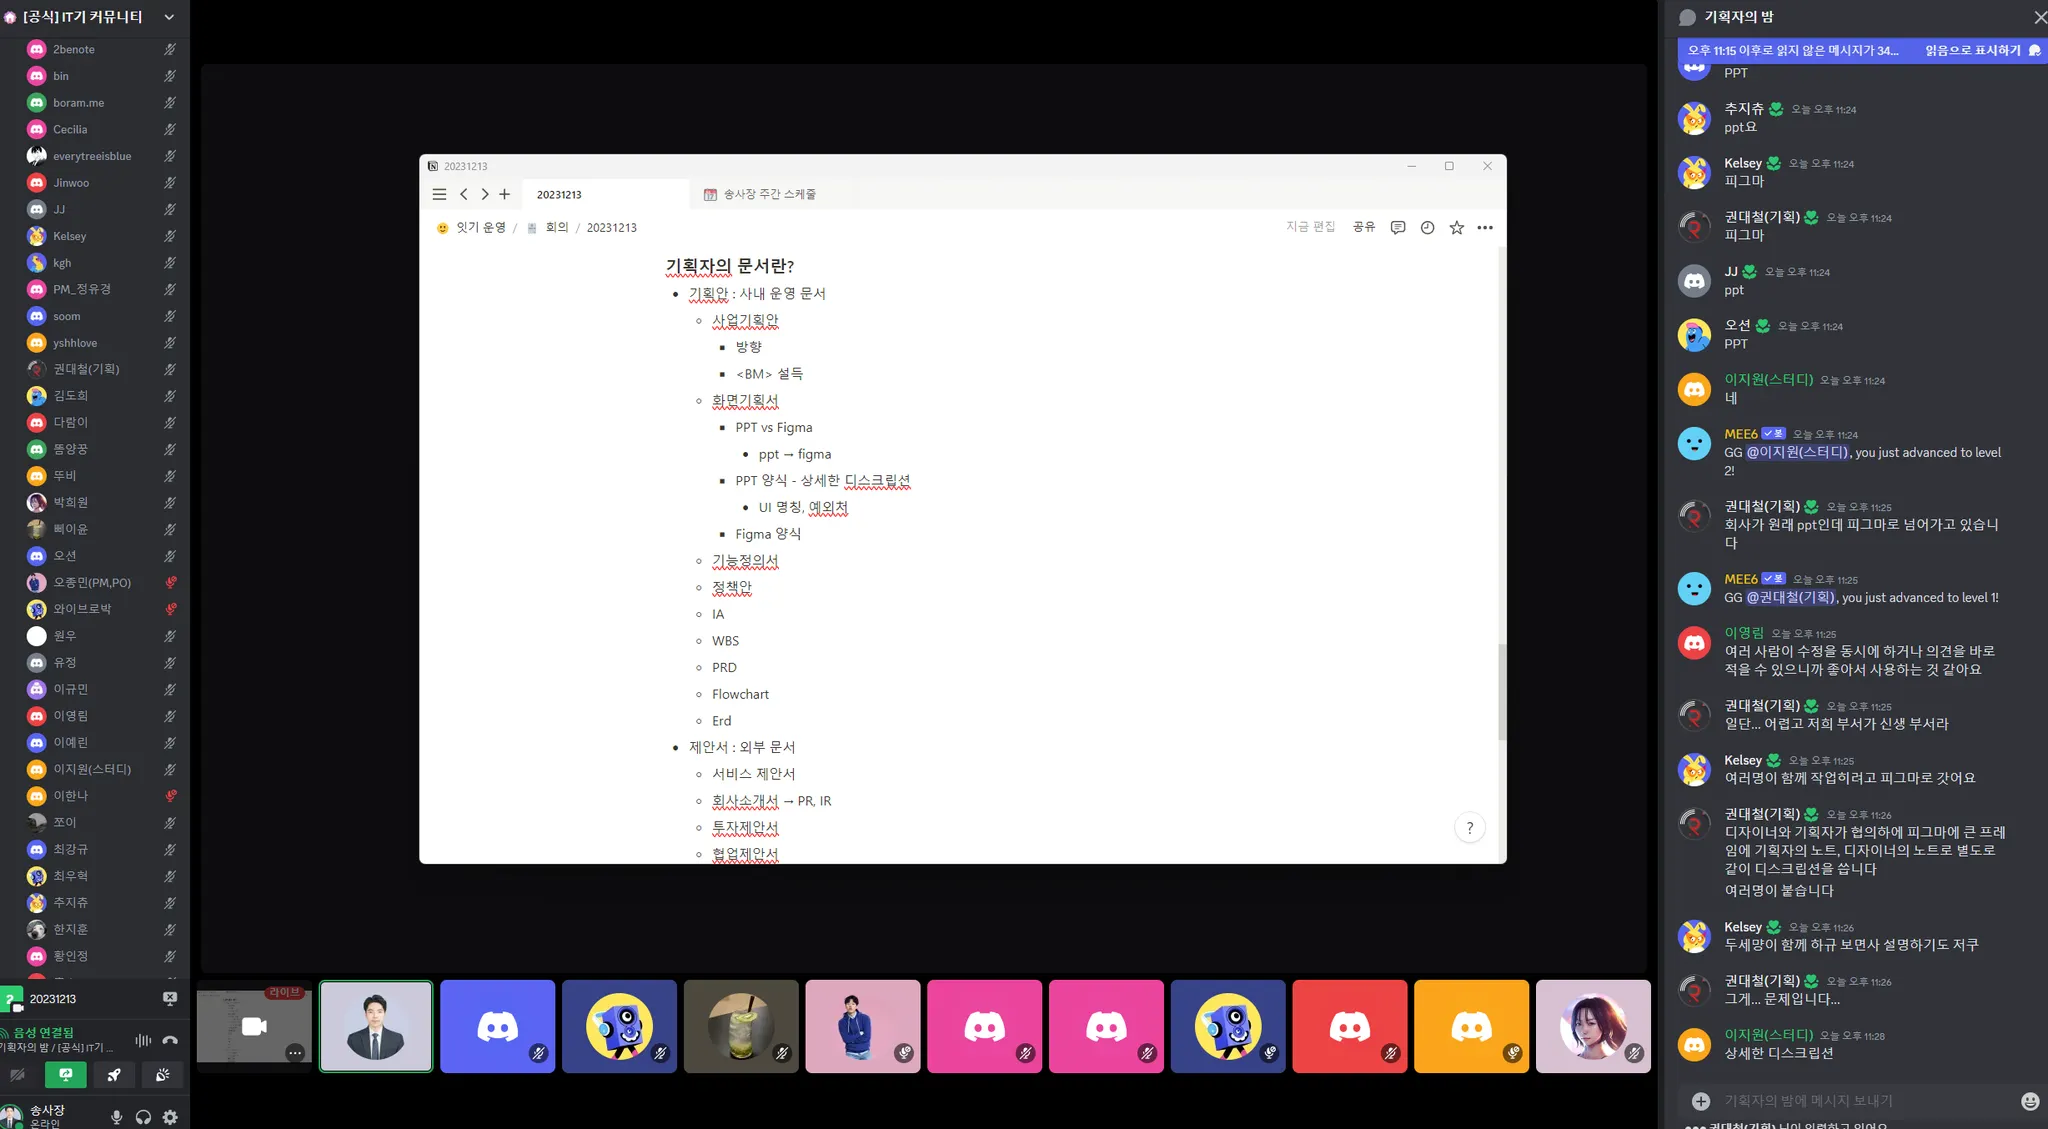Toggle screen share green button
2048x1129 pixels.
[x=65, y=1075]
